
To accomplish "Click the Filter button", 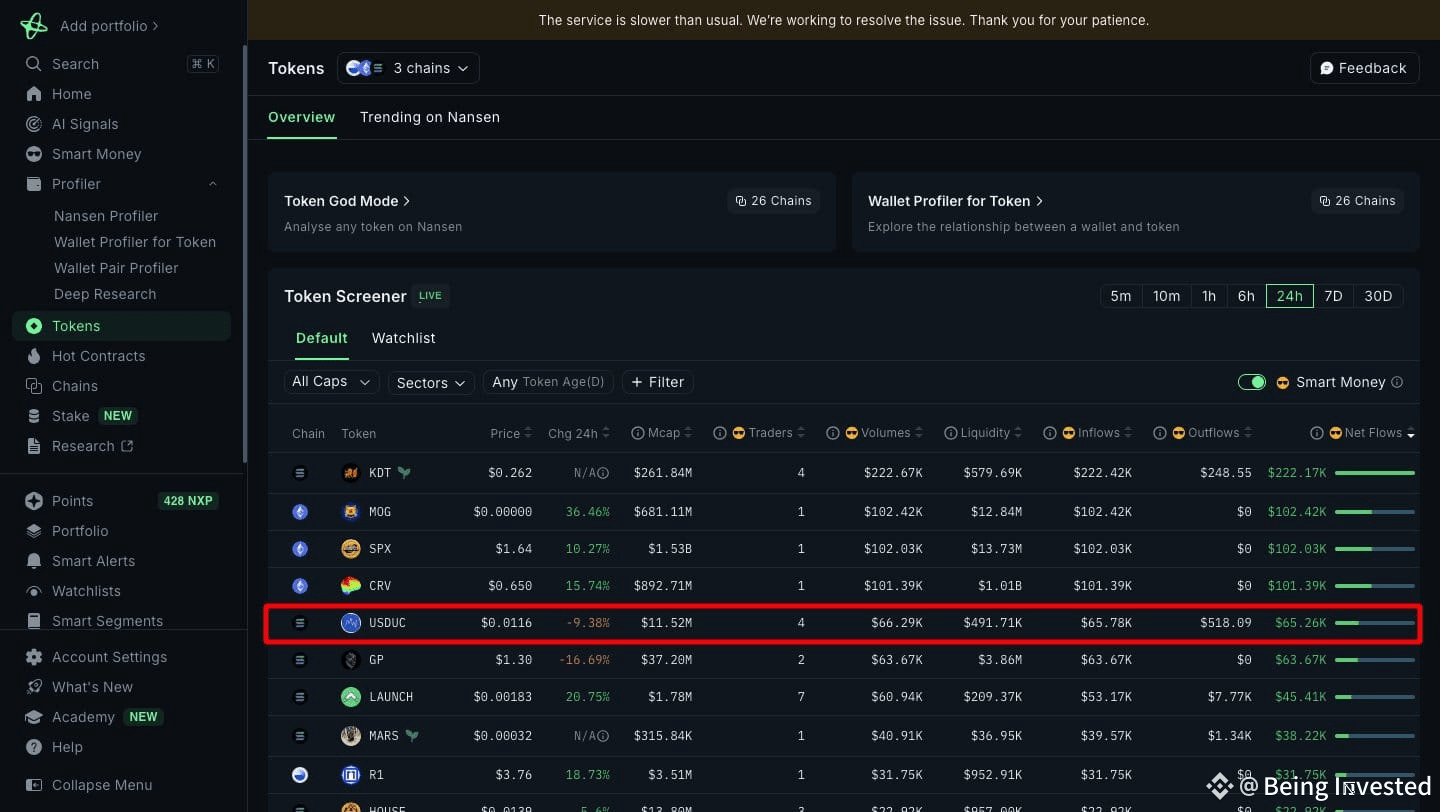I will pos(658,382).
